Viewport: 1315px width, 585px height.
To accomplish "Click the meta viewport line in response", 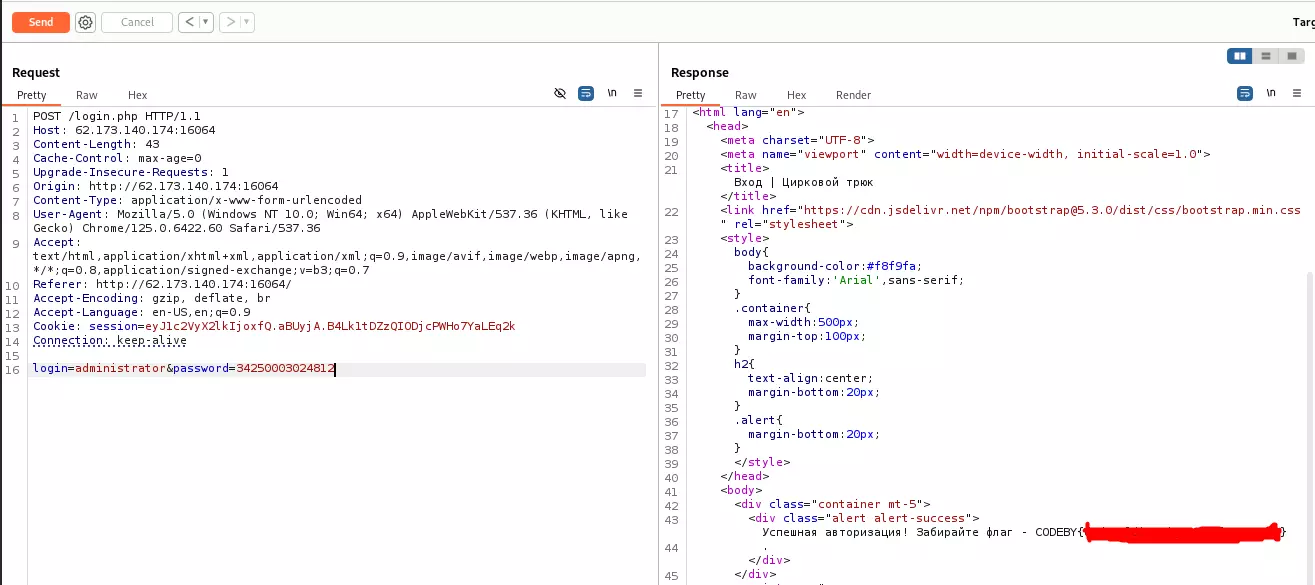I will (965, 155).
